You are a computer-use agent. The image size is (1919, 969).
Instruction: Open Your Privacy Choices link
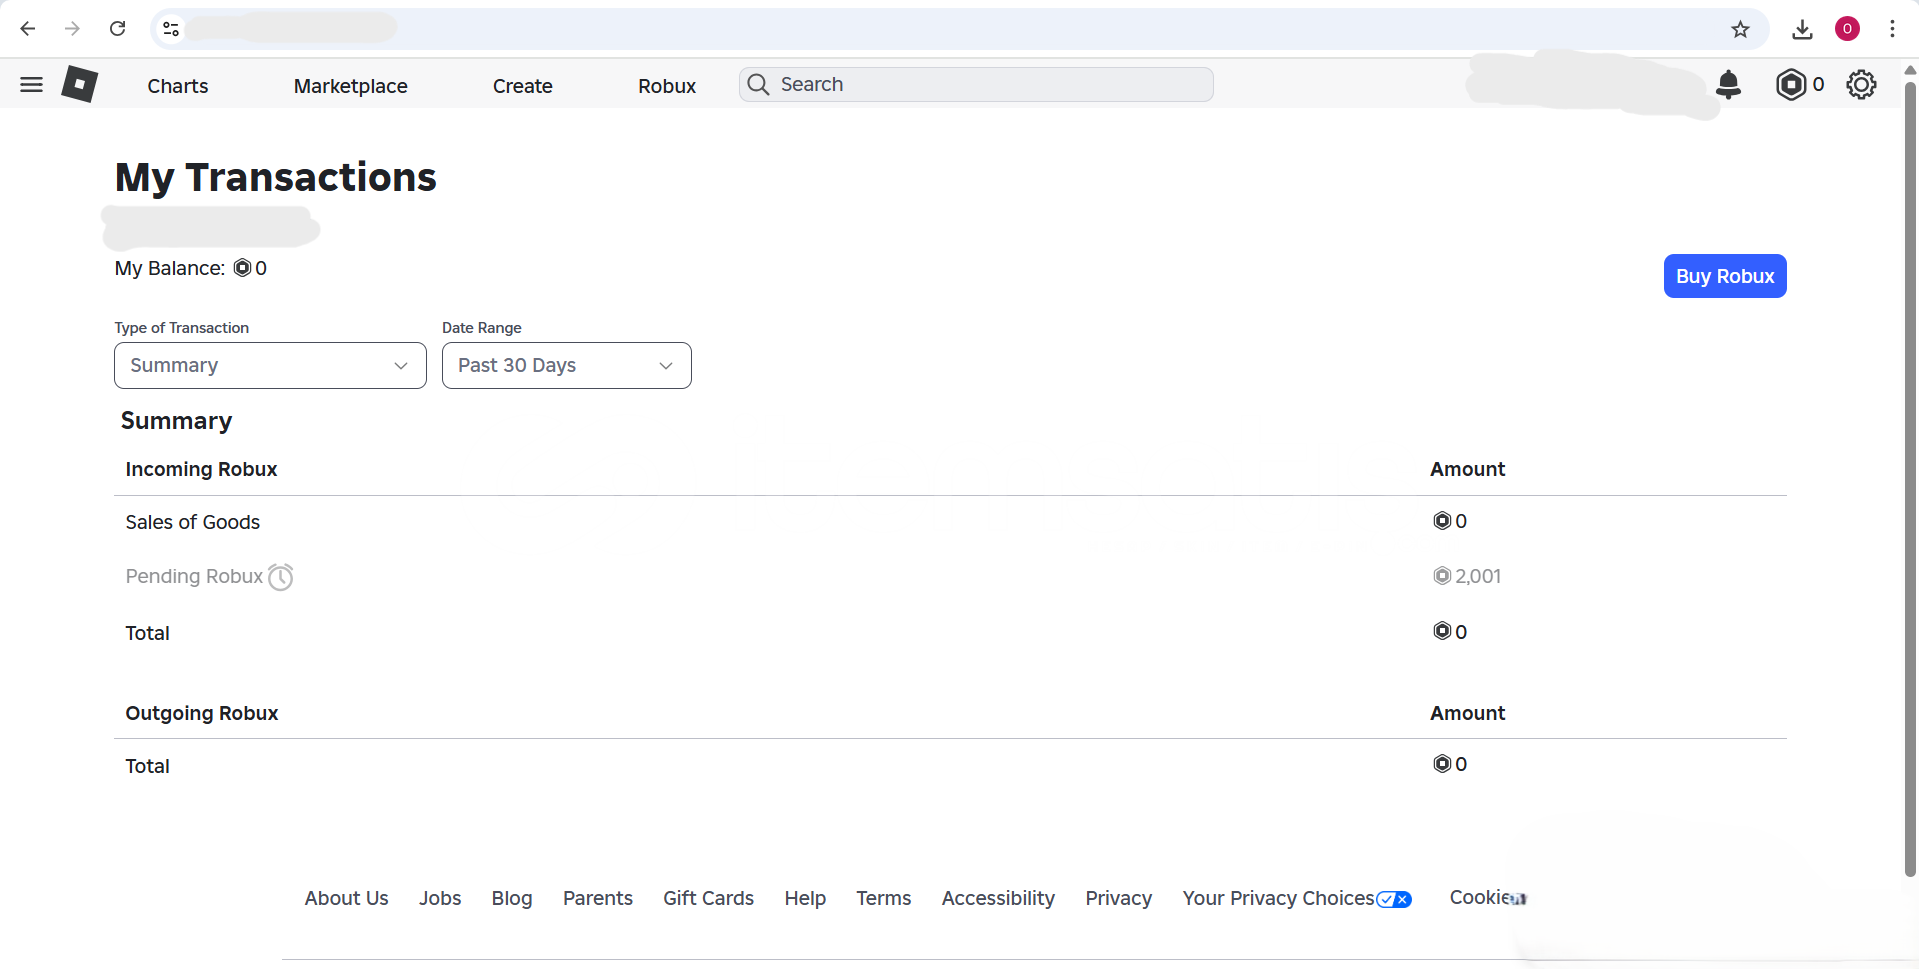1278,898
